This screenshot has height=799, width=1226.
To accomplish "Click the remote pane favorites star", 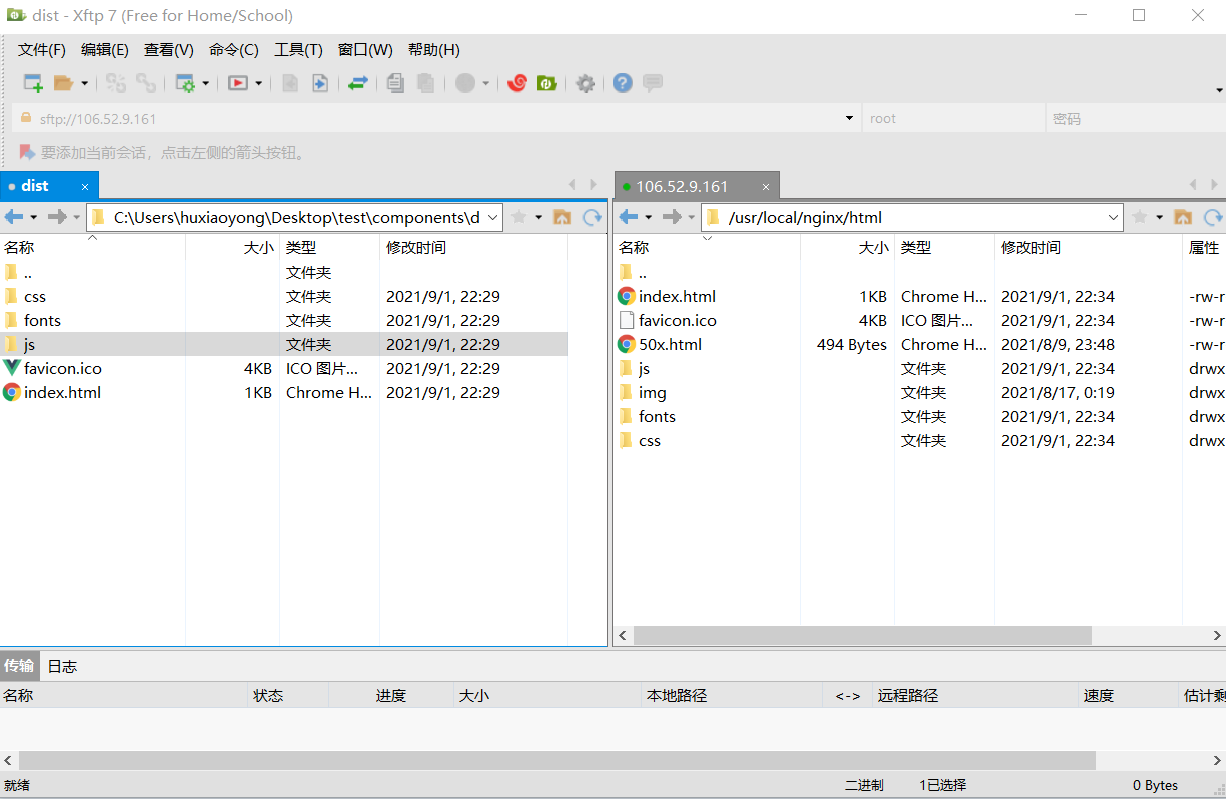I will [1139, 217].
